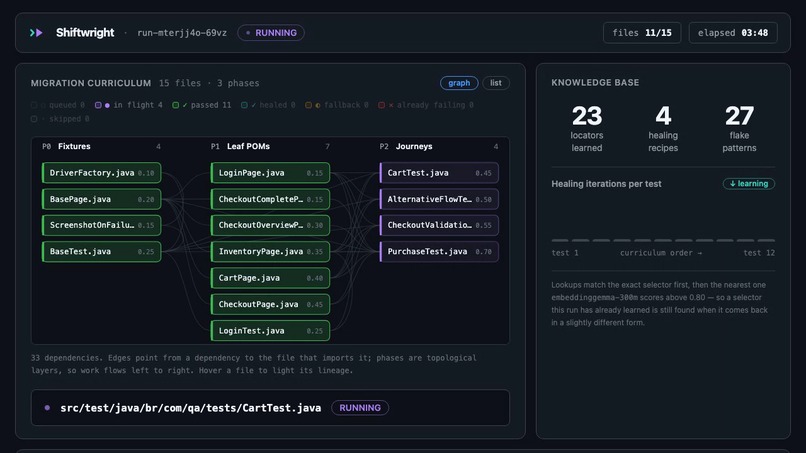806x453 pixels.
Task: Select the AlternativeFlowTe… node
Action: point(439,199)
